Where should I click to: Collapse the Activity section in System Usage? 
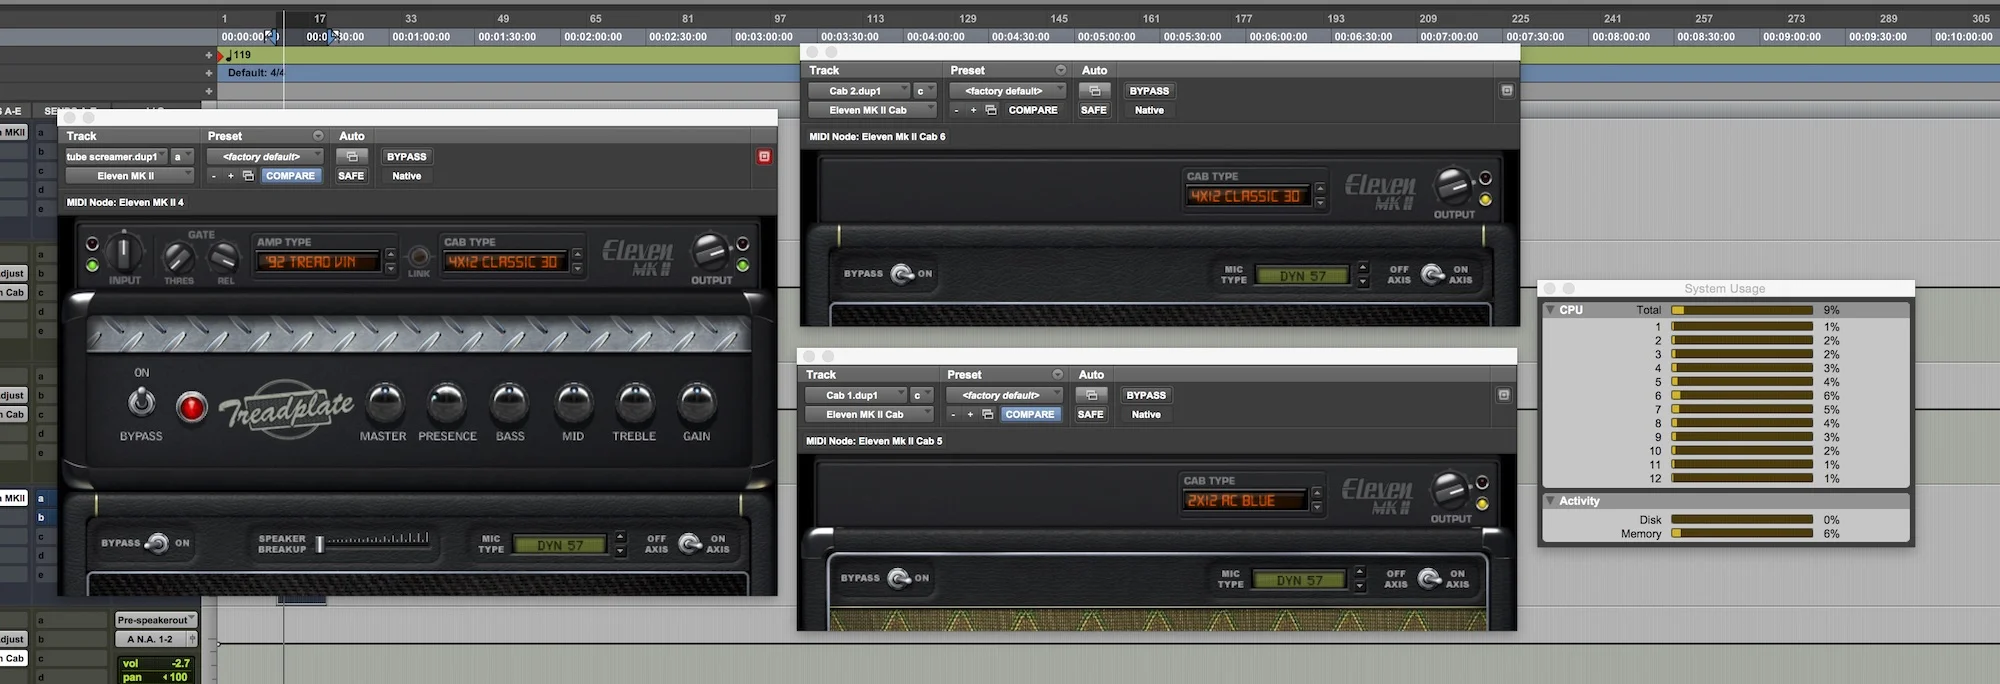[1550, 501]
